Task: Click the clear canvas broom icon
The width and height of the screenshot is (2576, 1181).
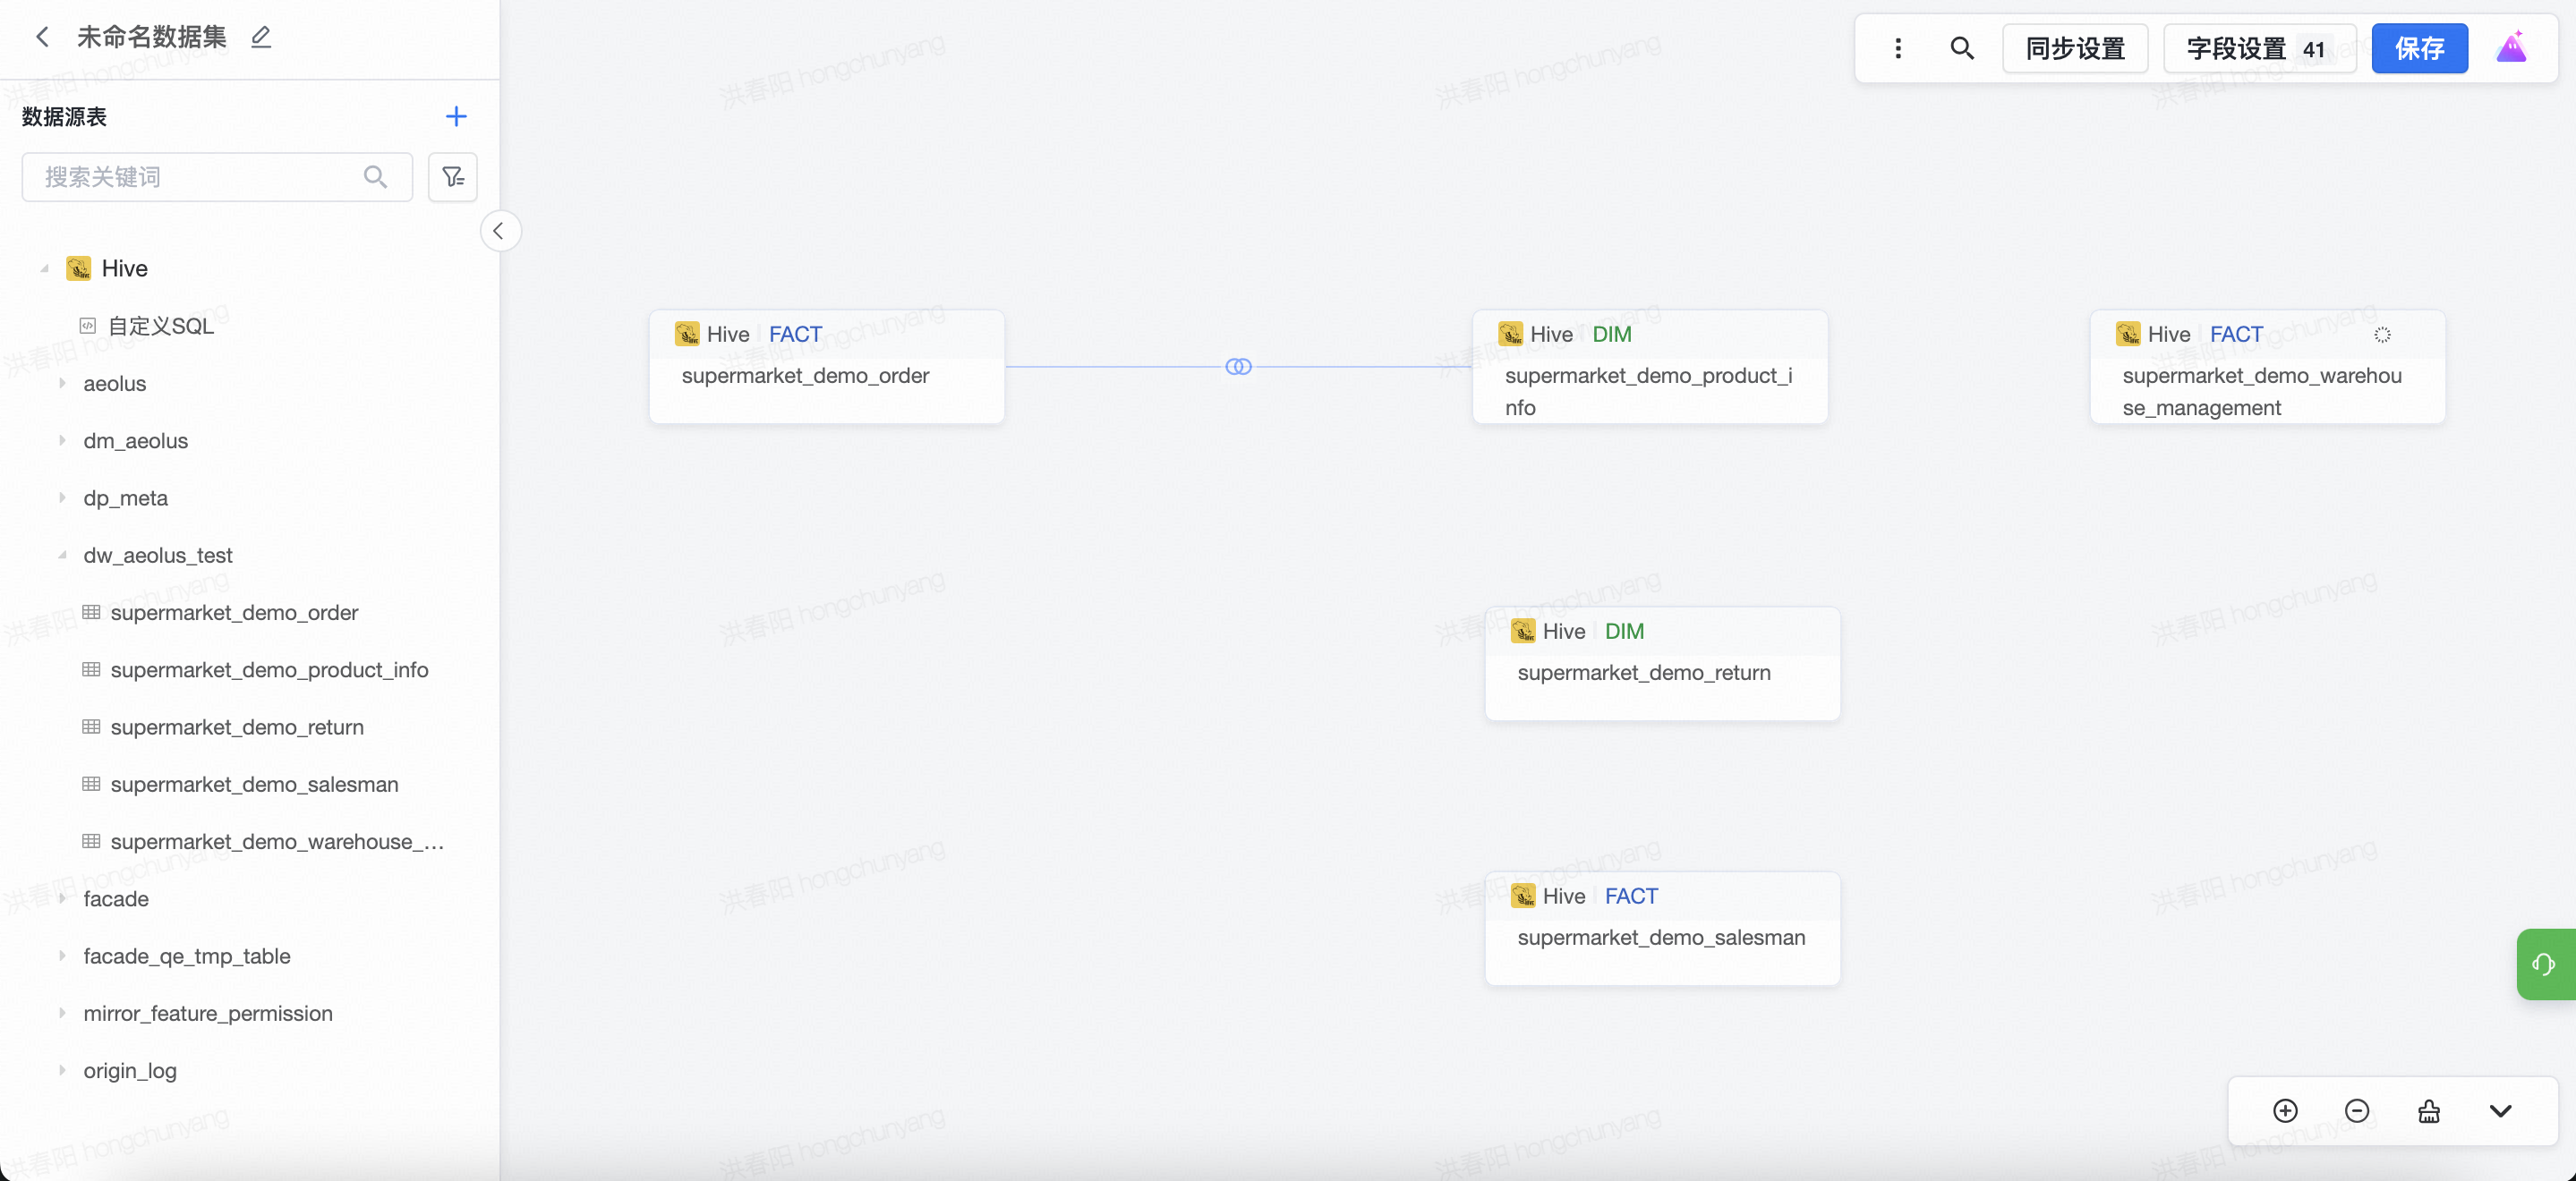Action: [2428, 1111]
